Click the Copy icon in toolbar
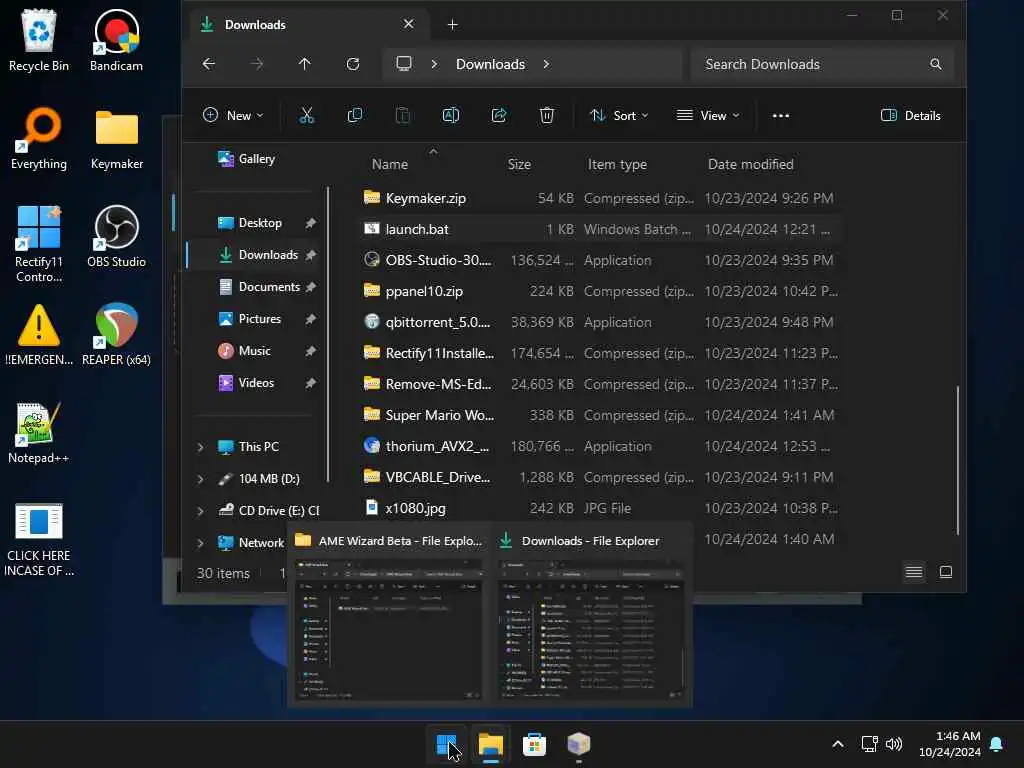Viewport: 1024px width, 768px height. (355, 116)
